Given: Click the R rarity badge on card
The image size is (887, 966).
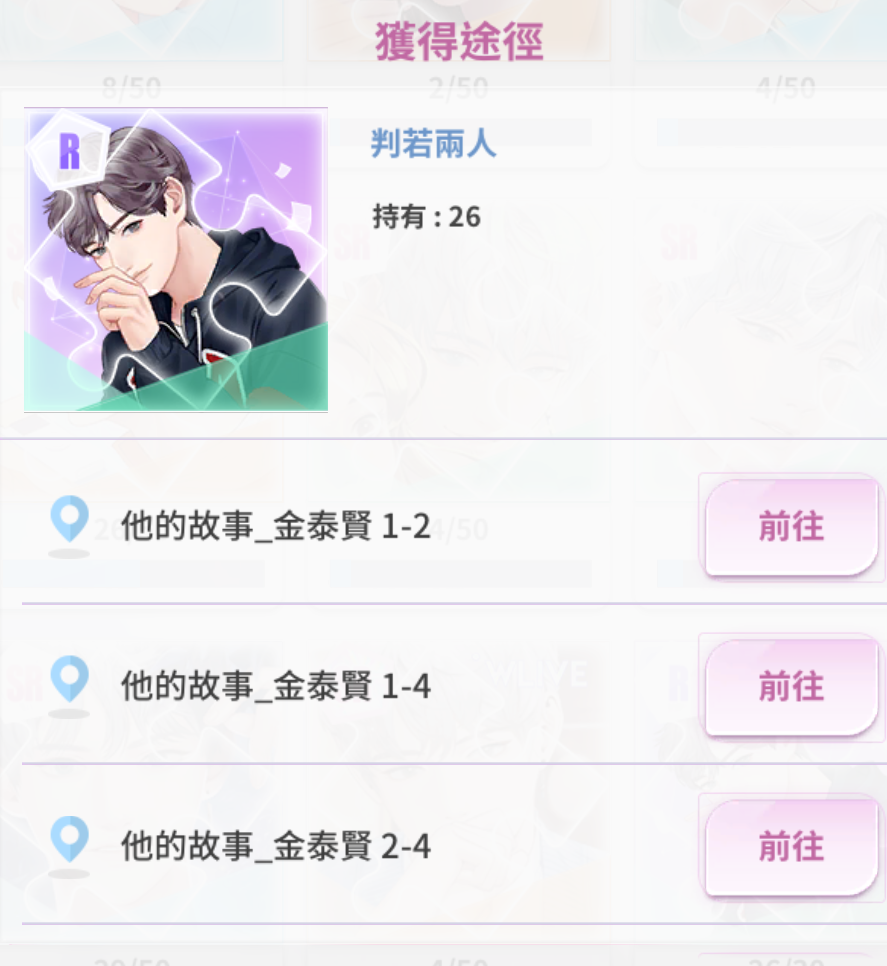Looking at the screenshot, I should click(x=69, y=151).
